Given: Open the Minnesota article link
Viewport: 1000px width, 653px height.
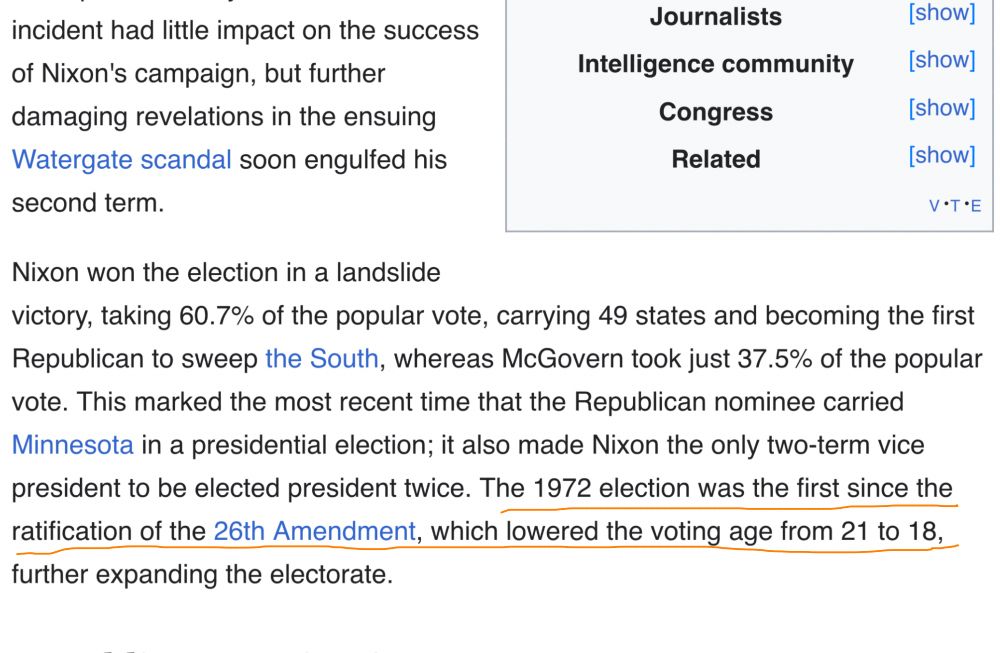Looking at the screenshot, I should [73, 444].
